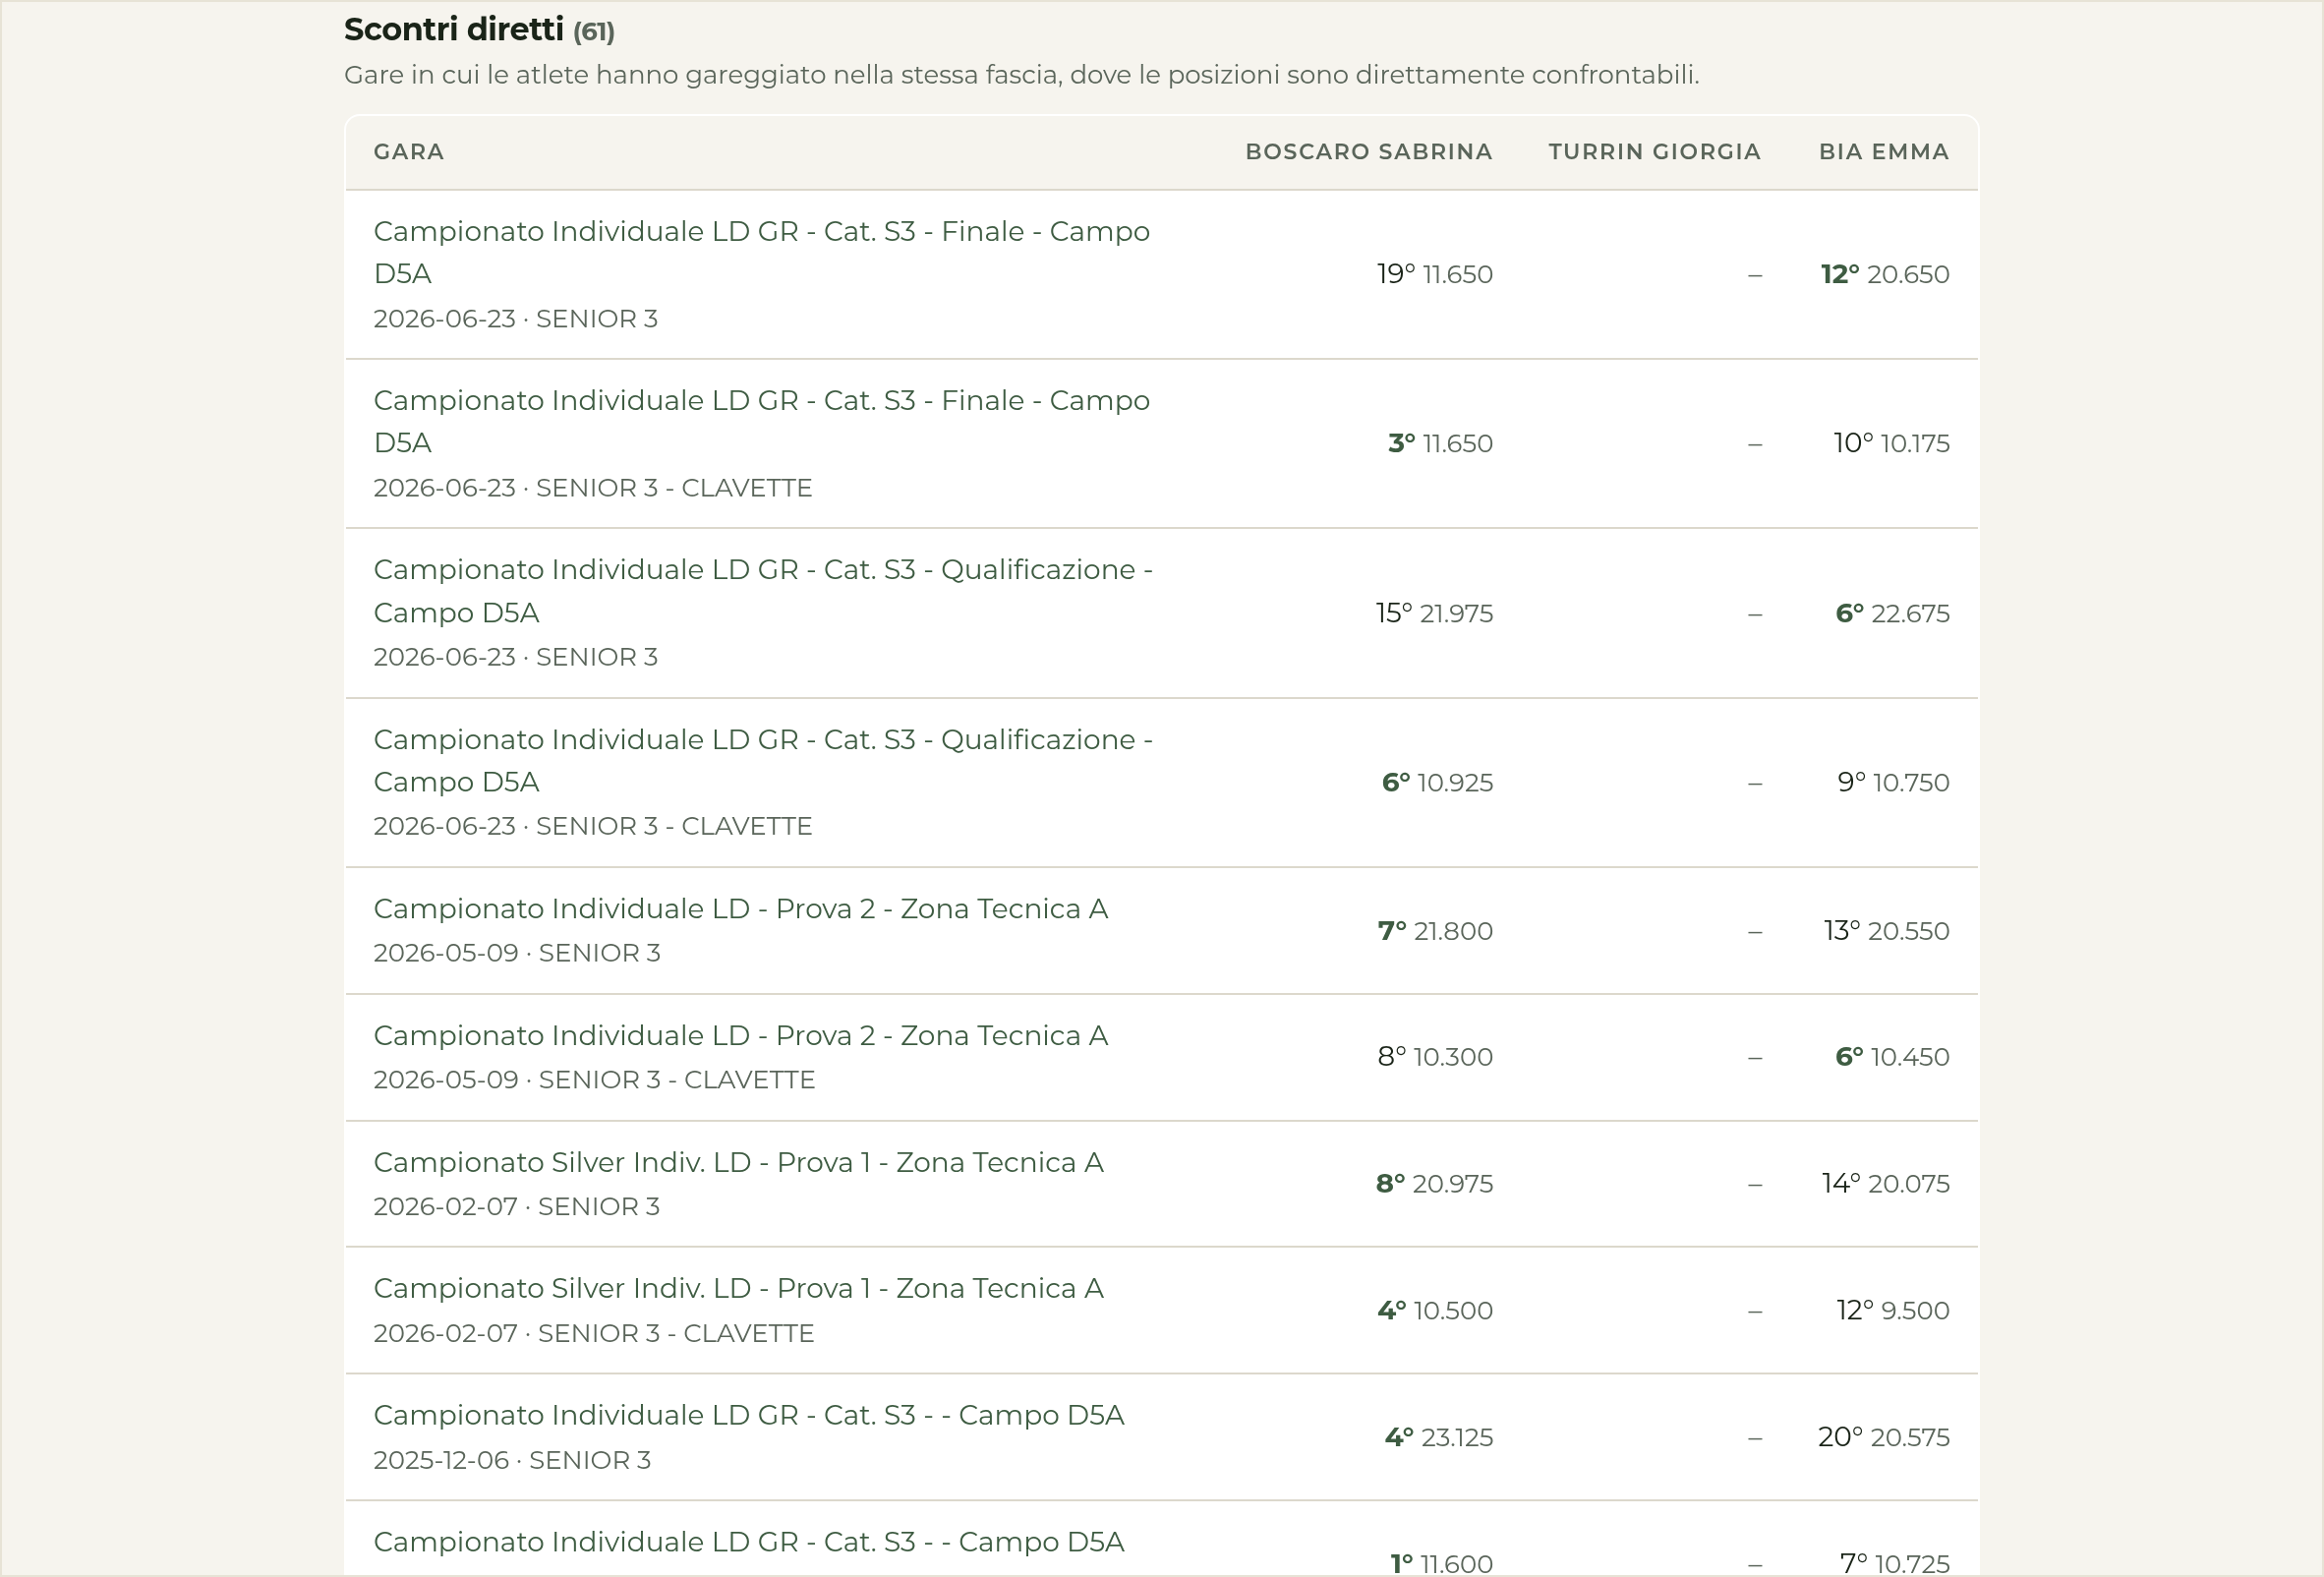
Task: Click the 2025-12-06 · SENIOR 3 date line
Action: point(512,1461)
